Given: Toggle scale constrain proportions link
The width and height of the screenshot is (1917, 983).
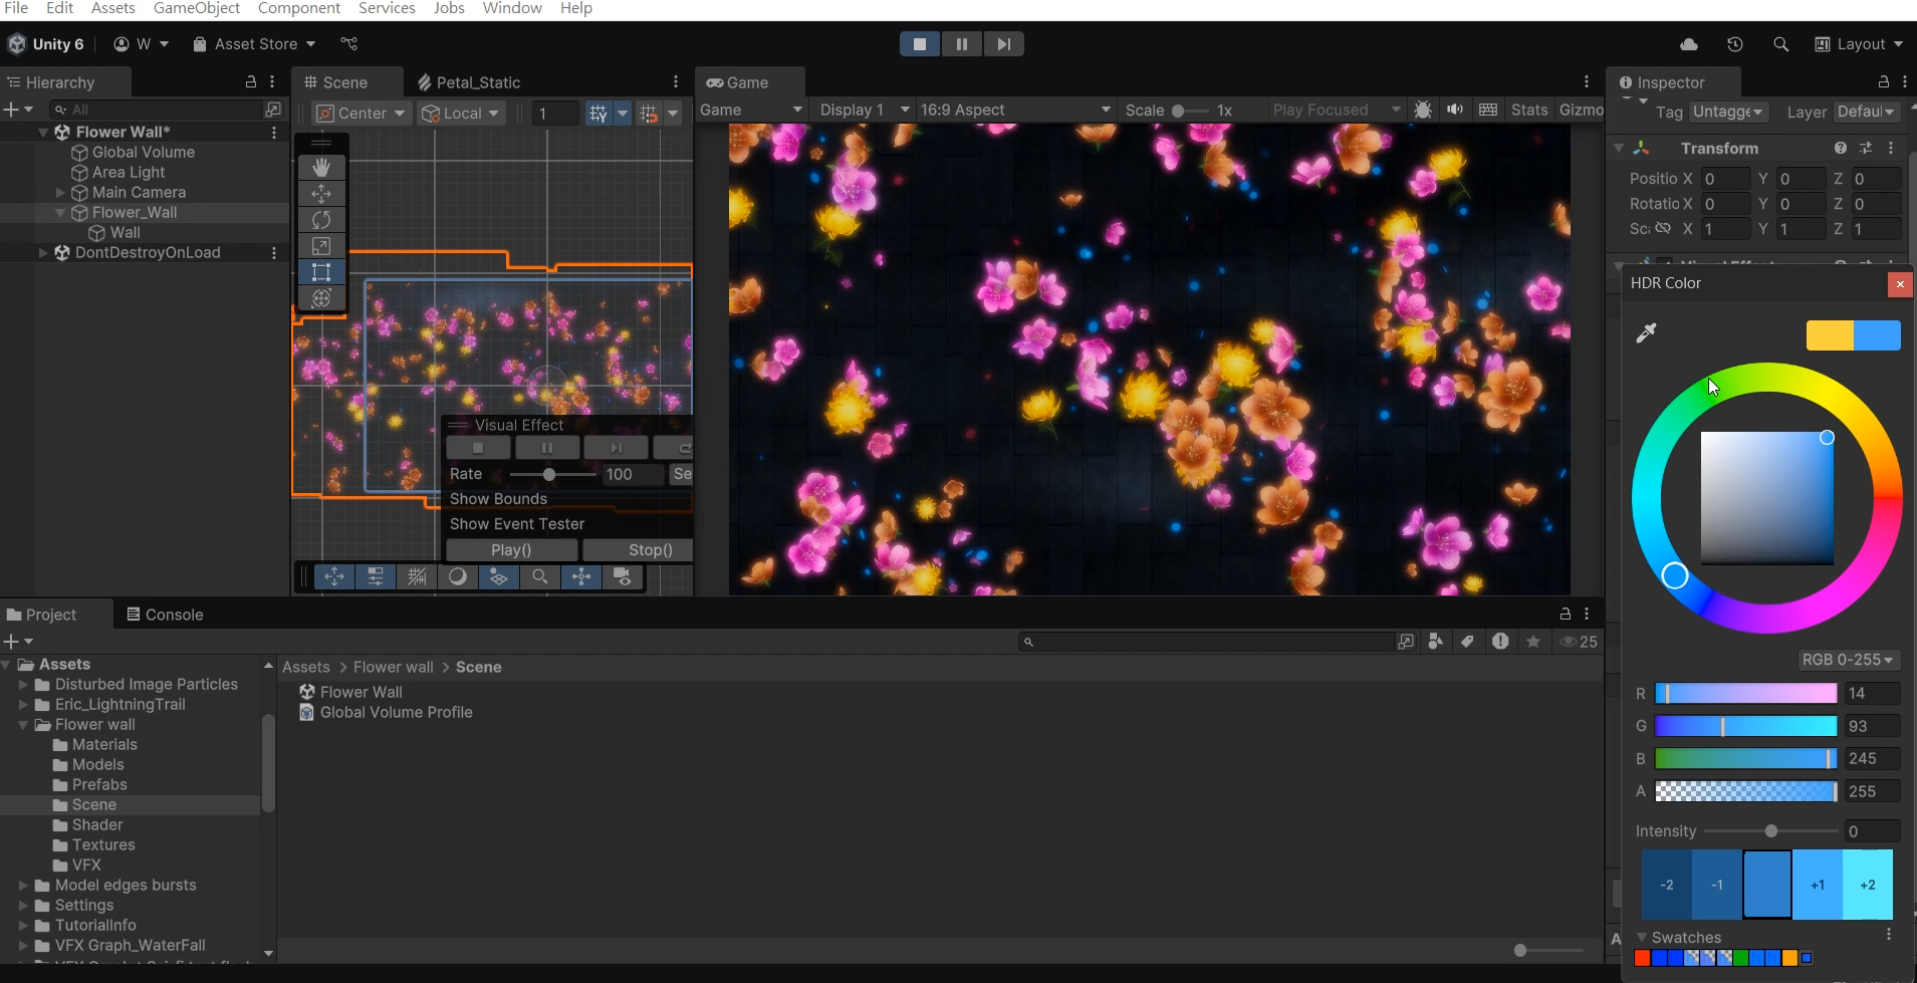Looking at the screenshot, I should 1663,229.
